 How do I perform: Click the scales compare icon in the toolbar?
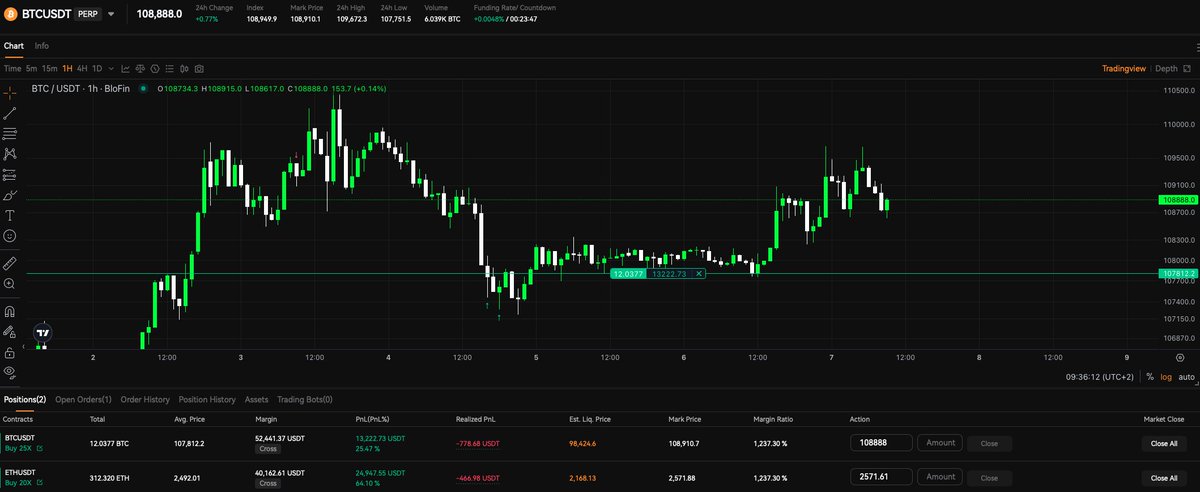tap(141, 69)
